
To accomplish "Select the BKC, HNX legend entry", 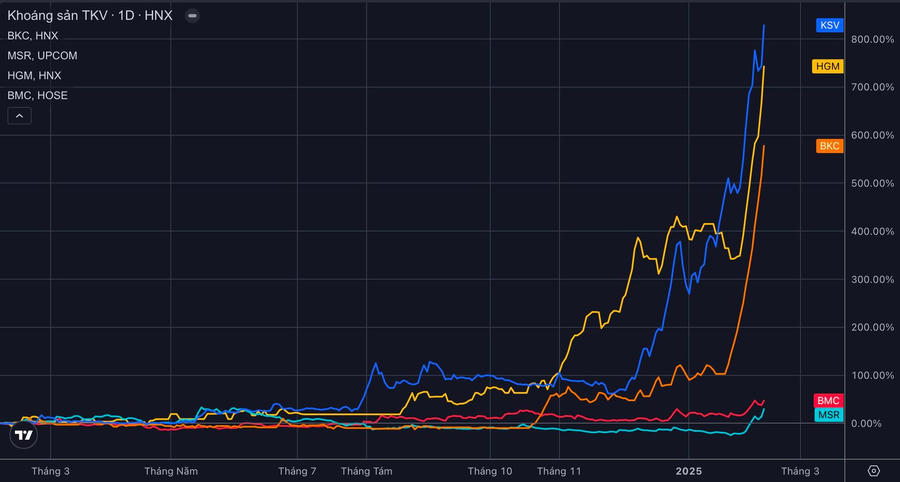I will (34, 36).
